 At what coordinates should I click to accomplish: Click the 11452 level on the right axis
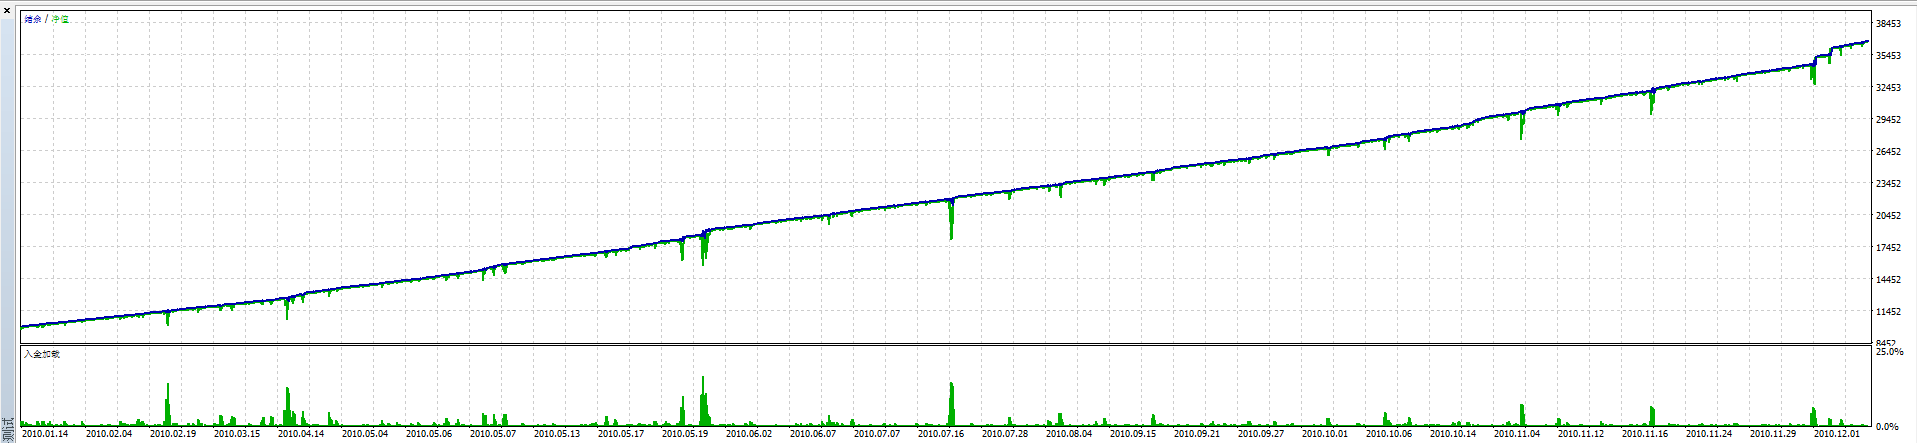[1888, 312]
